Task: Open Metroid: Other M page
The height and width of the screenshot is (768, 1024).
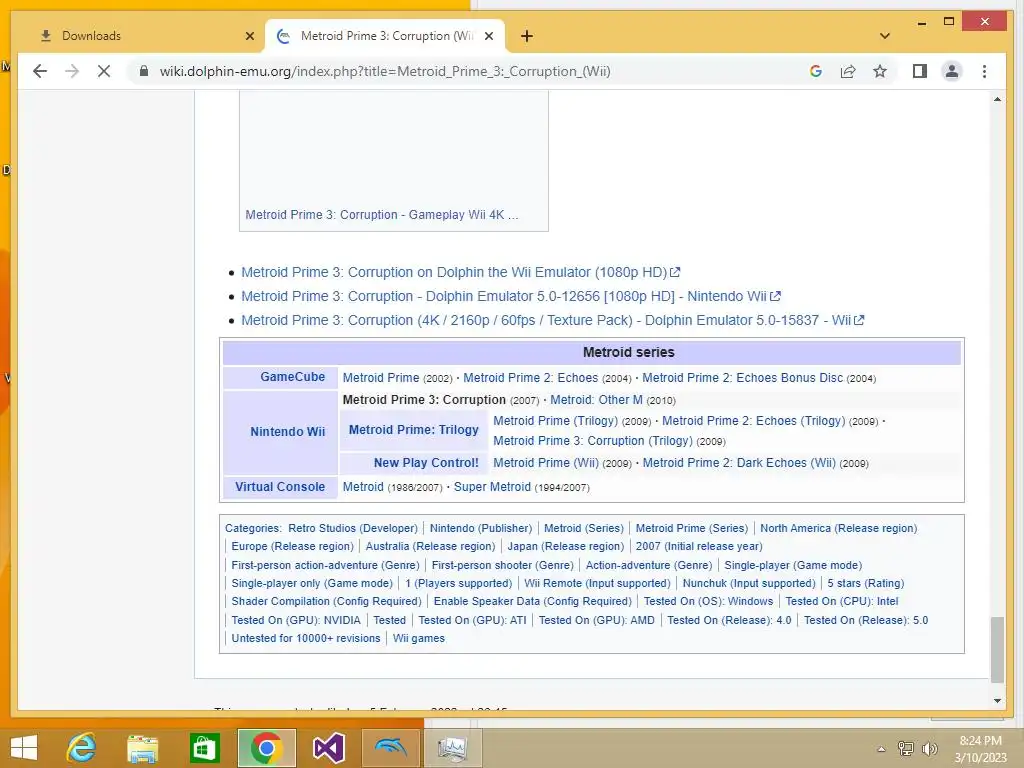Action: 596,400
